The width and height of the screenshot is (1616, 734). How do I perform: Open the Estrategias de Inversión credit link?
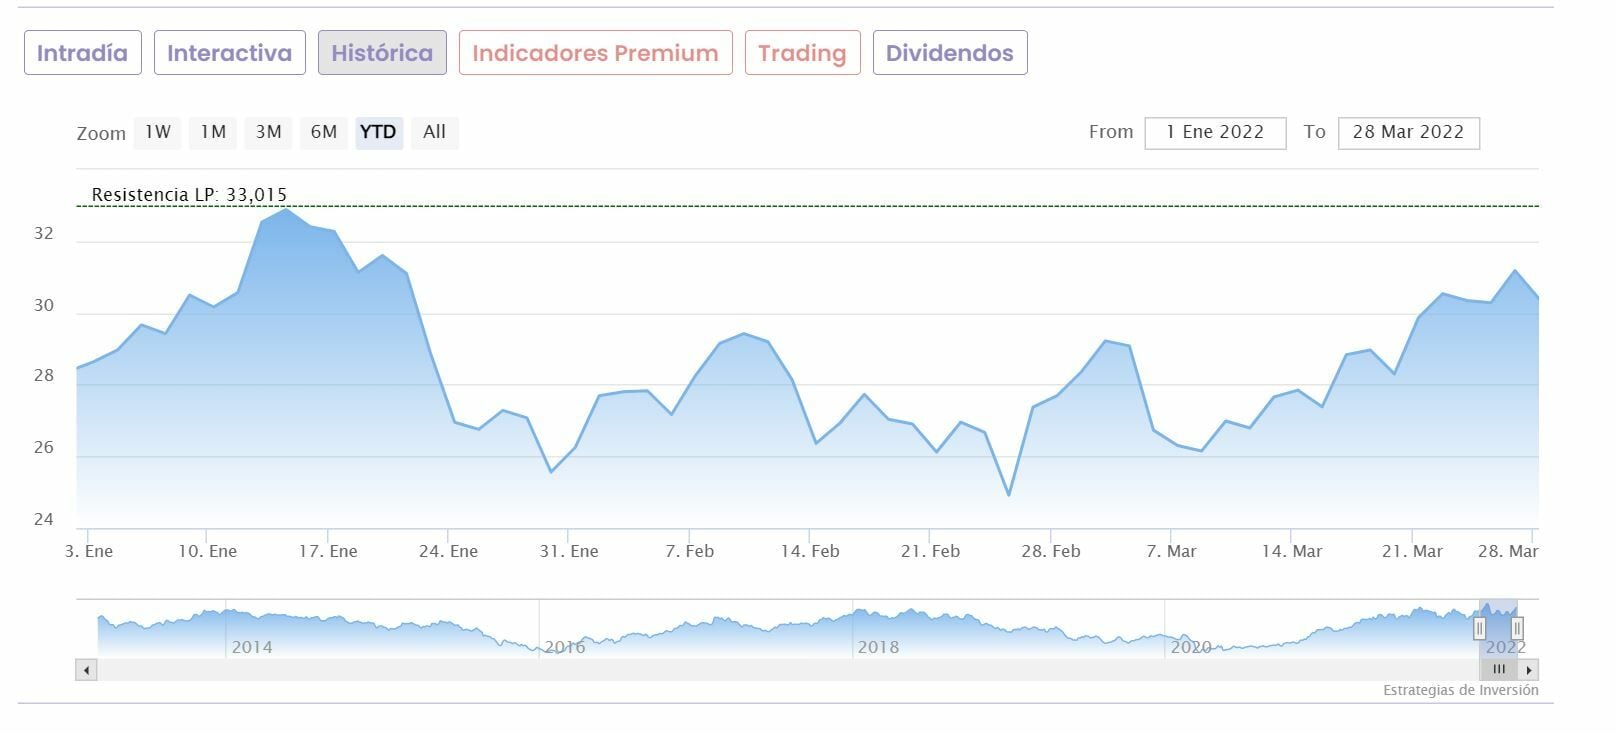(x=1460, y=690)
